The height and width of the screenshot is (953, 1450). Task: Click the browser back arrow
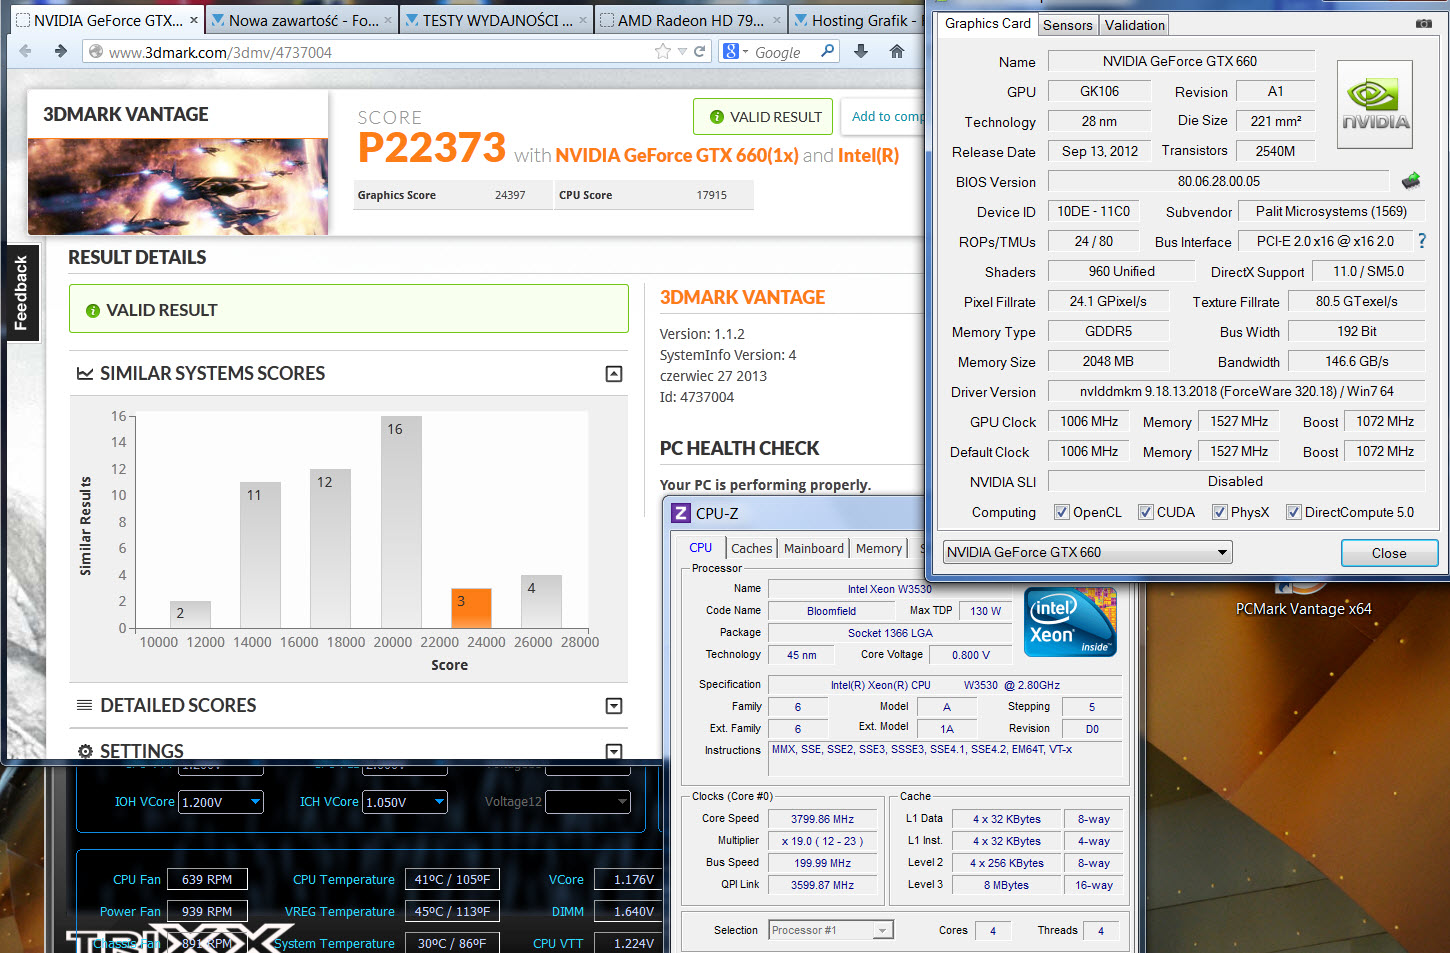pyautogui.click(x=25, y=51)
